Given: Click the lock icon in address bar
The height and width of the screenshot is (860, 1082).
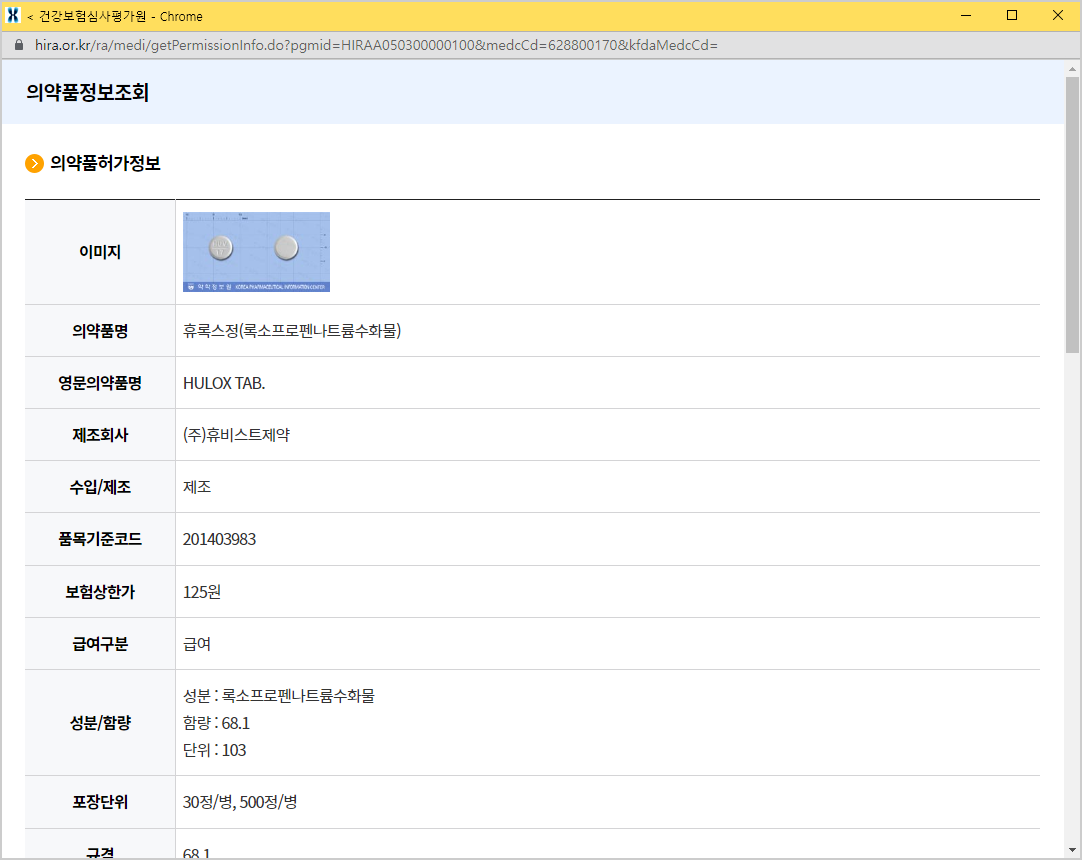Looking at the screenshot, I should 19,45.
